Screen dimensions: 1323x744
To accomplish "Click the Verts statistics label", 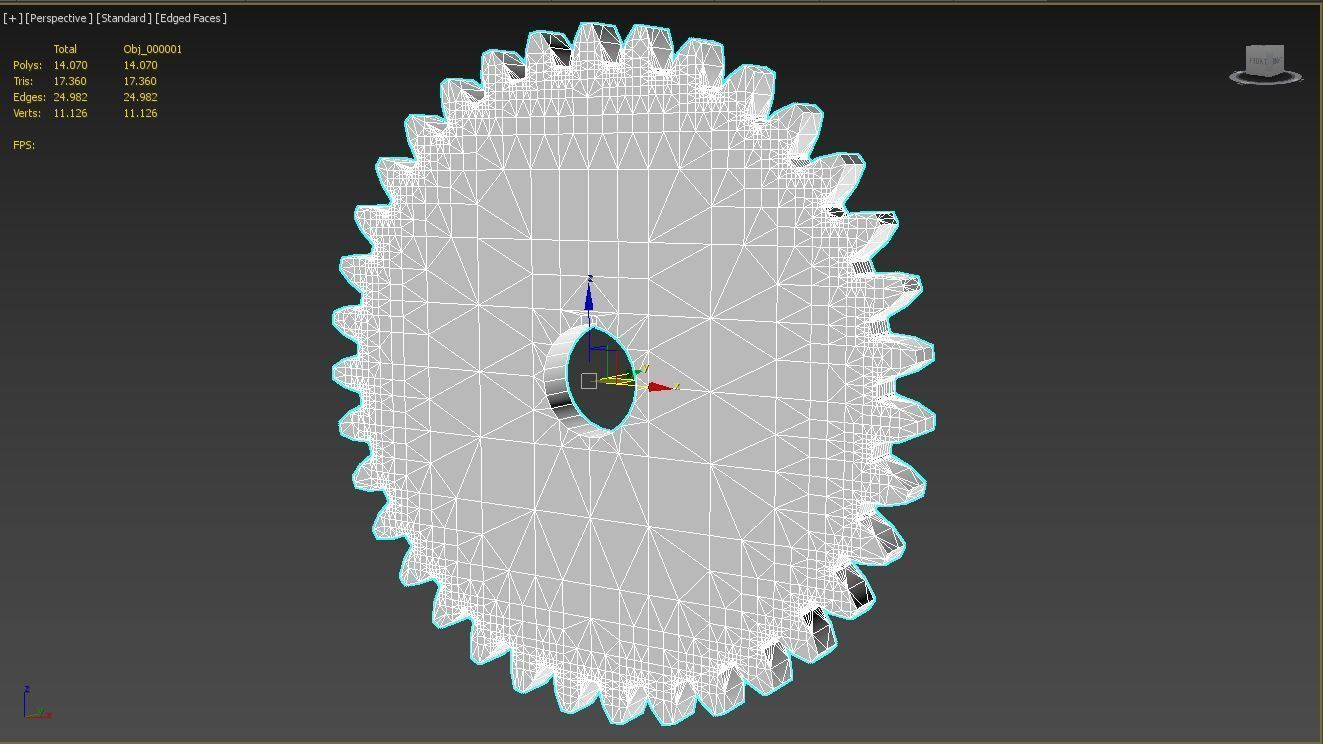I will pyautogui.click(x=27, y=113).
